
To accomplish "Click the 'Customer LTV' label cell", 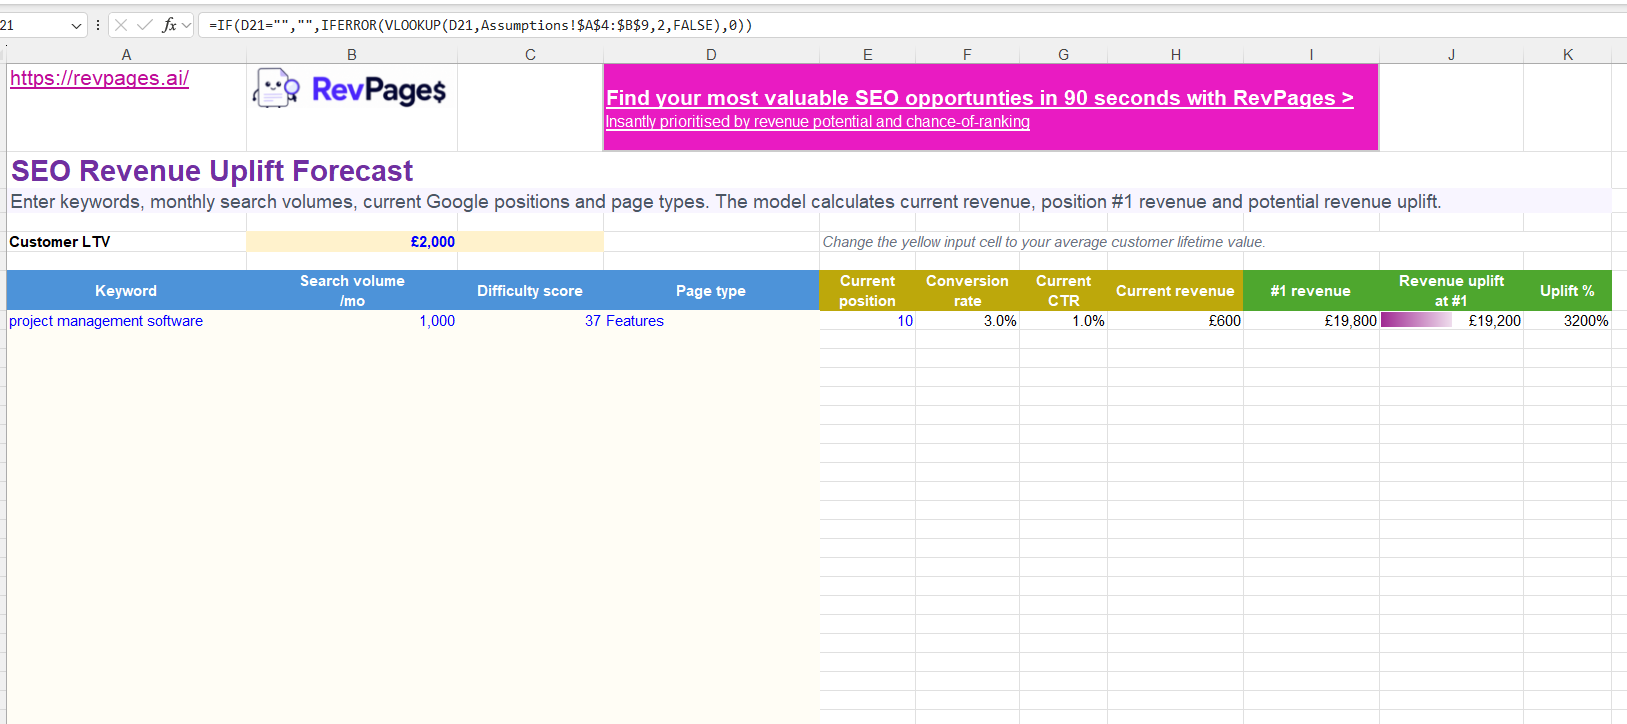I will click(x=126, y=242).
